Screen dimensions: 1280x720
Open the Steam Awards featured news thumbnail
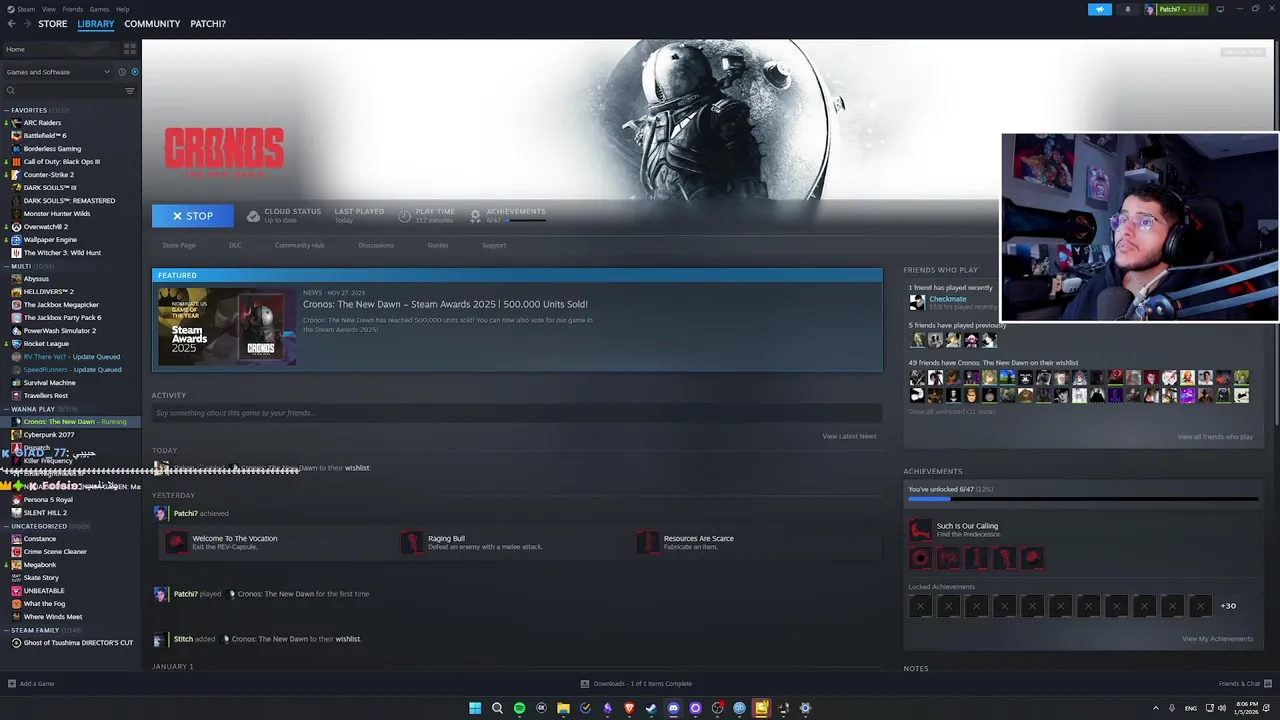pyautogui.click(x=227, y=326)
